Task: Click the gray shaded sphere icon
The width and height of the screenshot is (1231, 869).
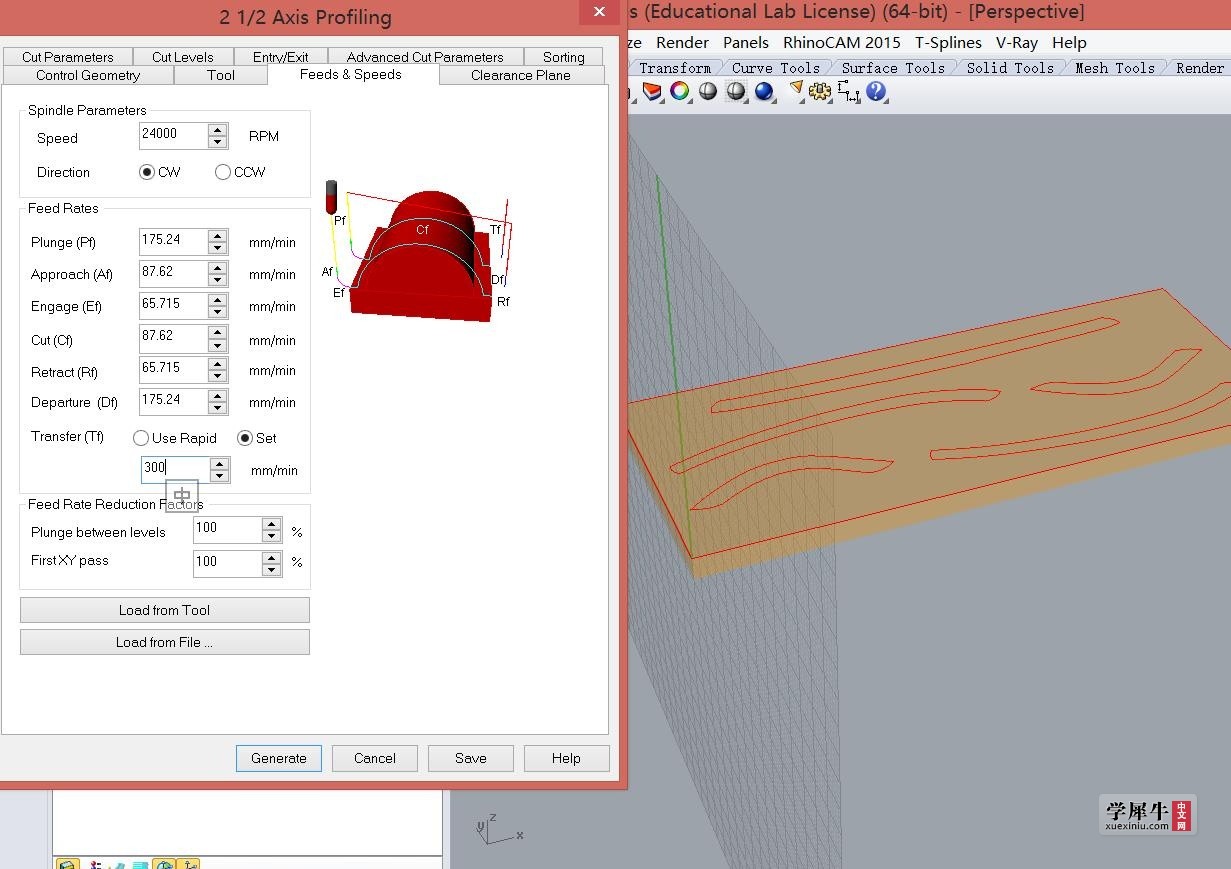Action: point(708,91)
